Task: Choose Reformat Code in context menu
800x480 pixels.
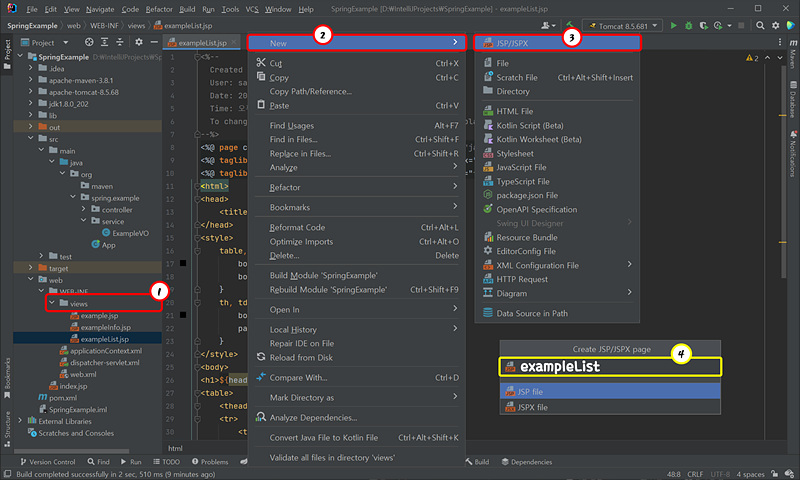Action: pos(357,228)
